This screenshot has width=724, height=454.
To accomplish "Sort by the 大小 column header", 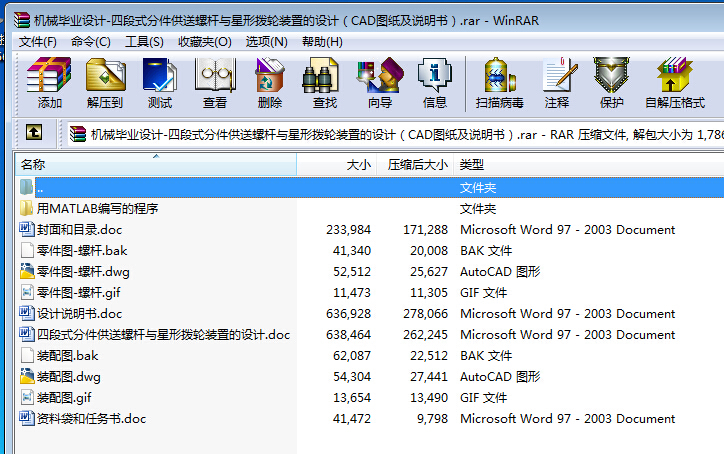I will 337,164.
